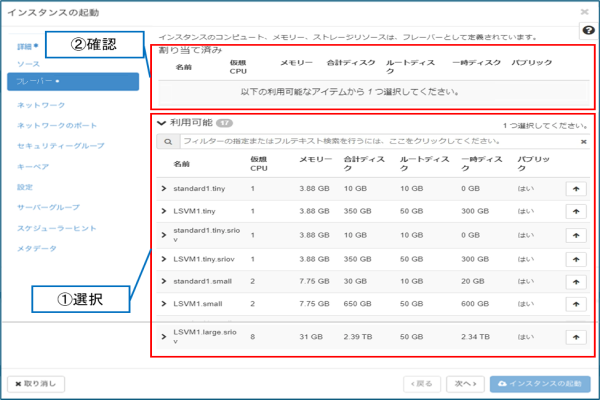Clear the filter search box with x
The image size is (600, 400).
click(x=583, y=142)
